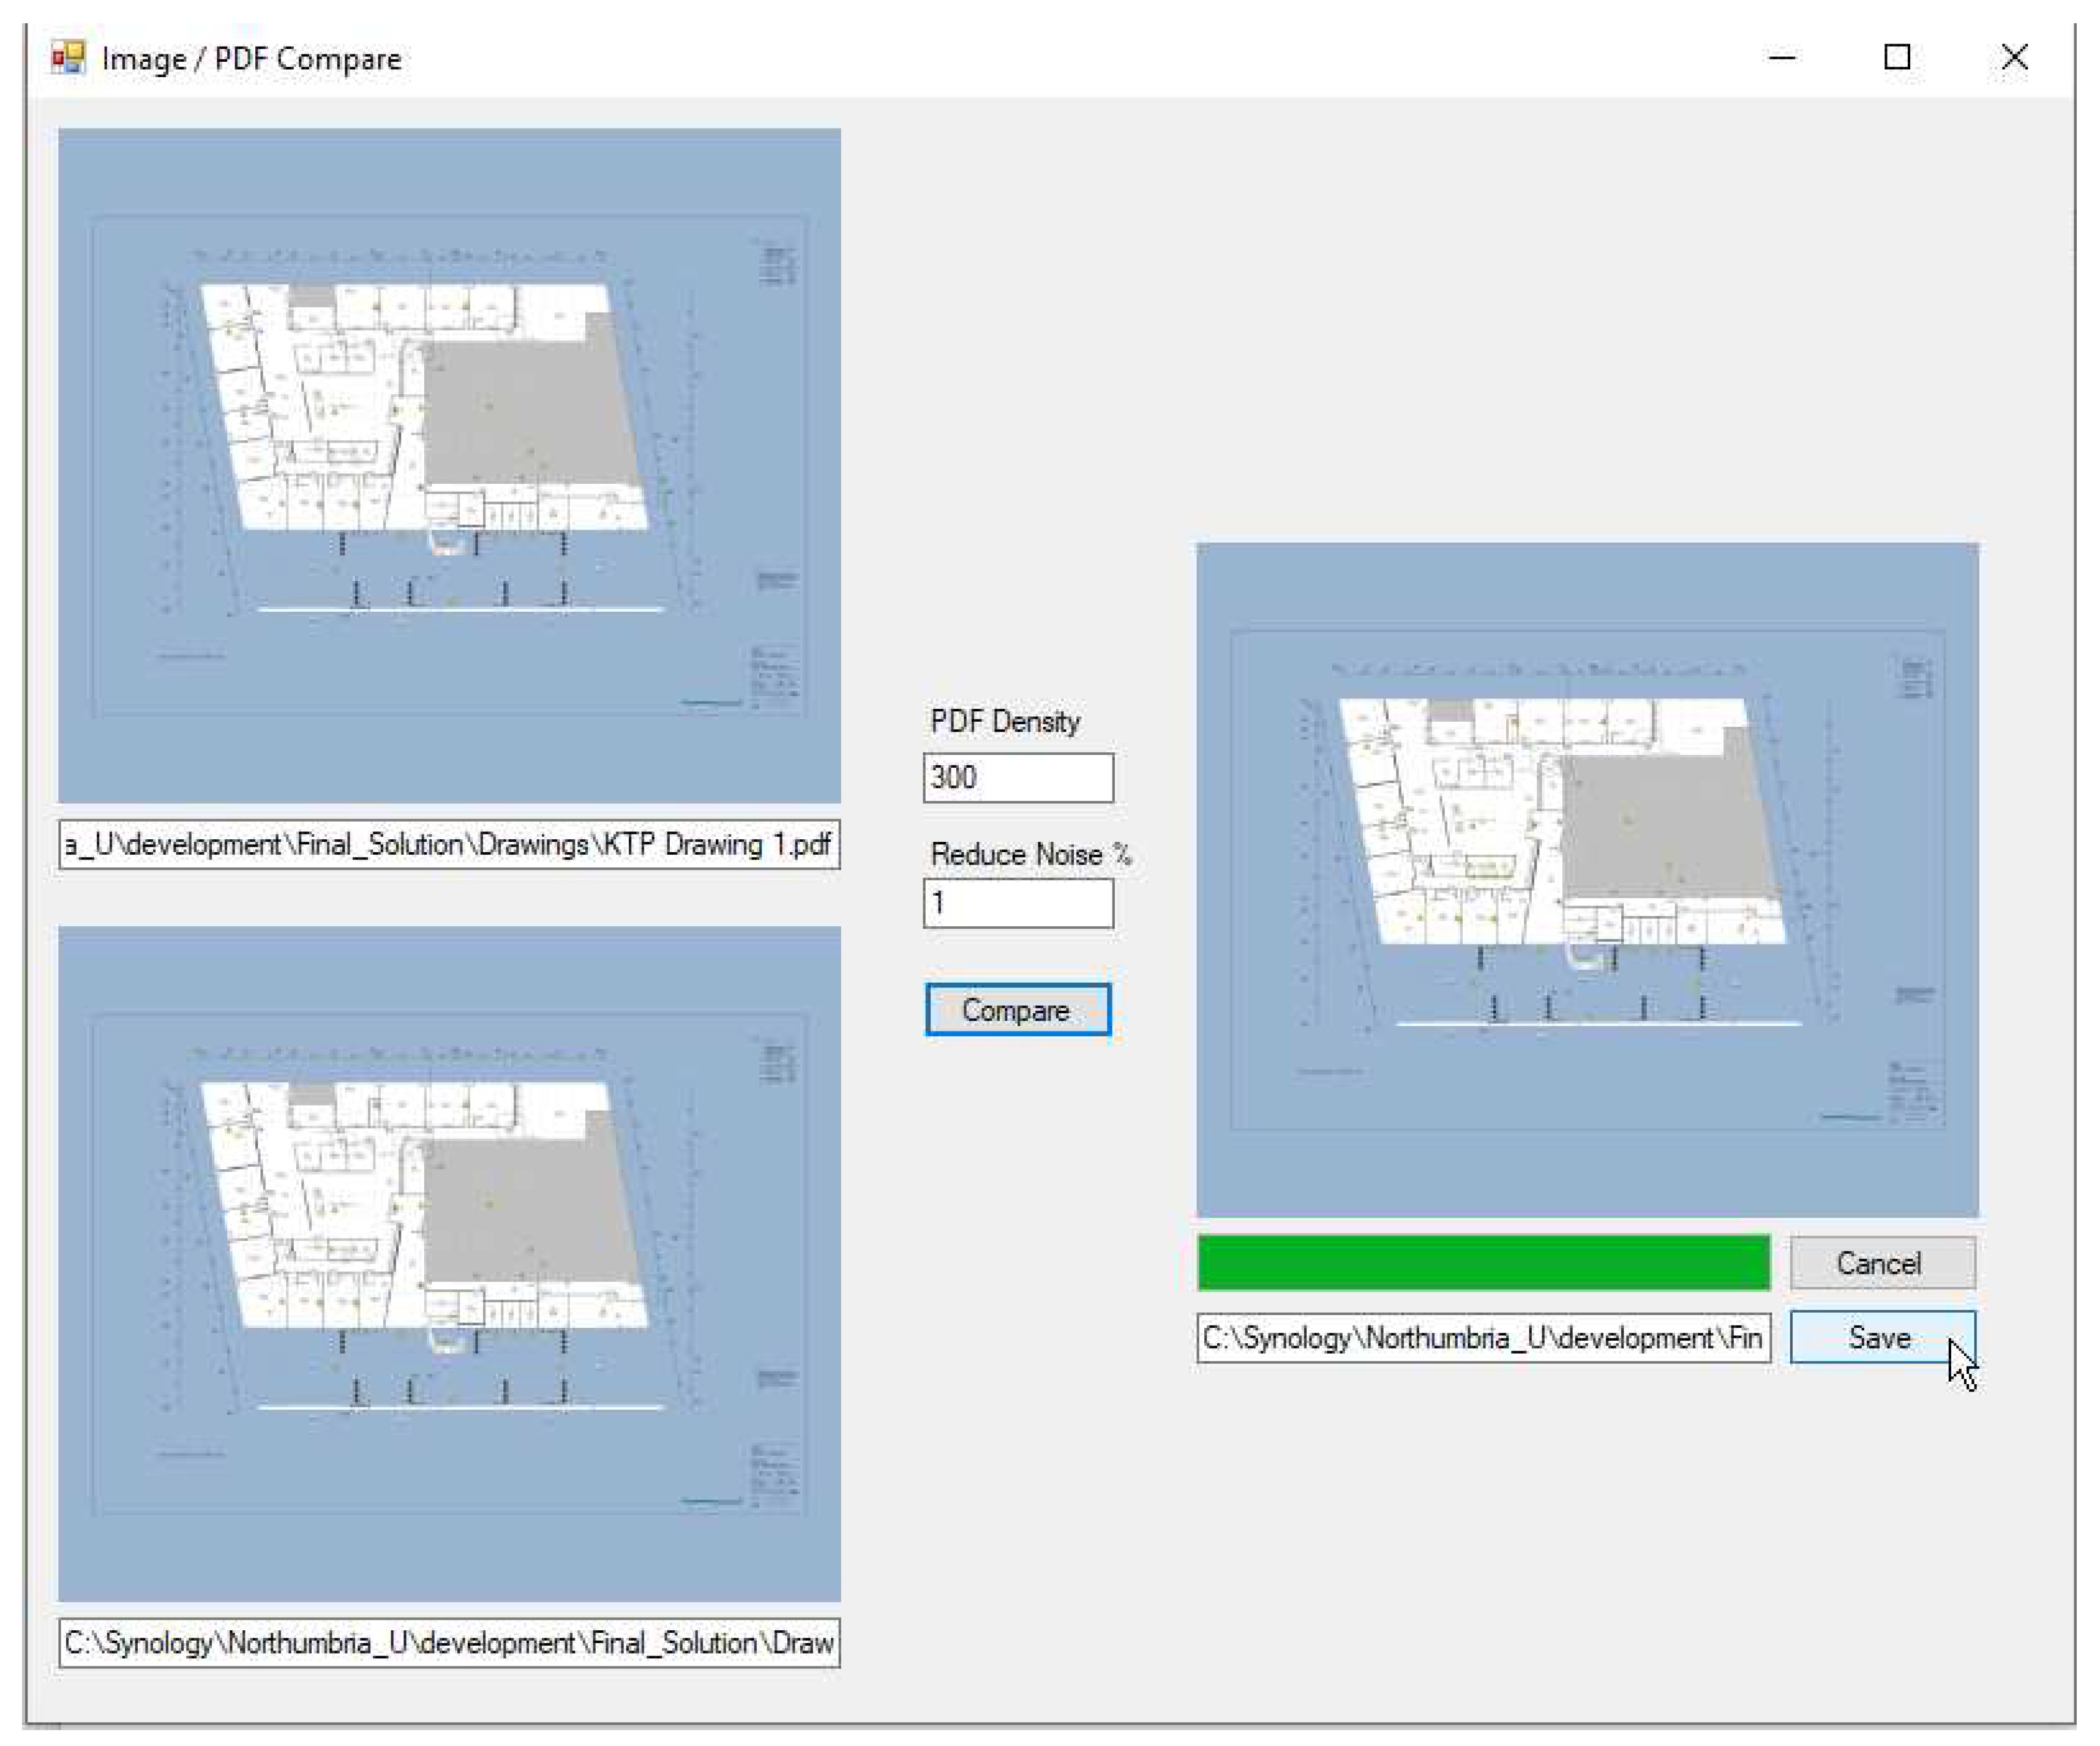Click the KTP Drawing 1.pdf path field

[x=449, y=845]
